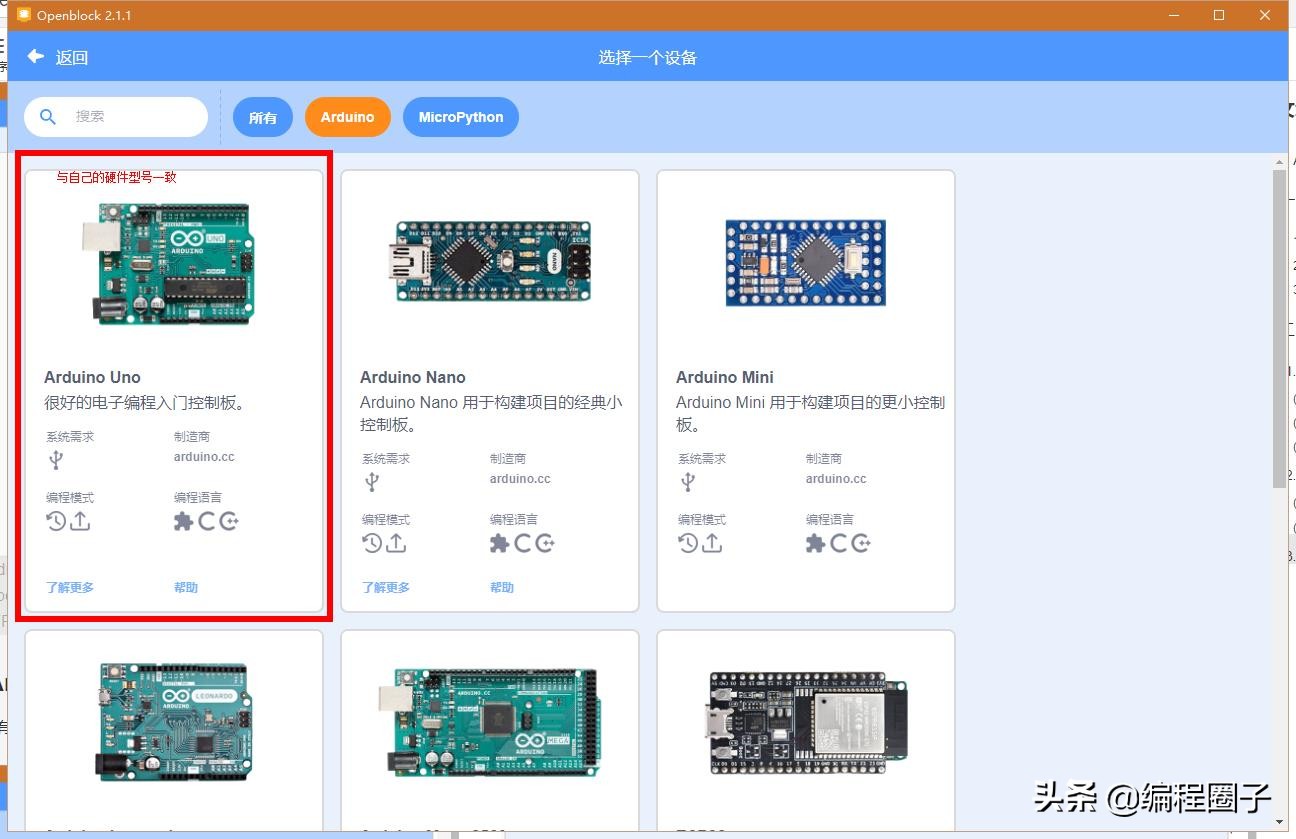Open 了解更多 link on Arduino Uno card
This screenshot has height=839, width=1296.
[70, 587]
